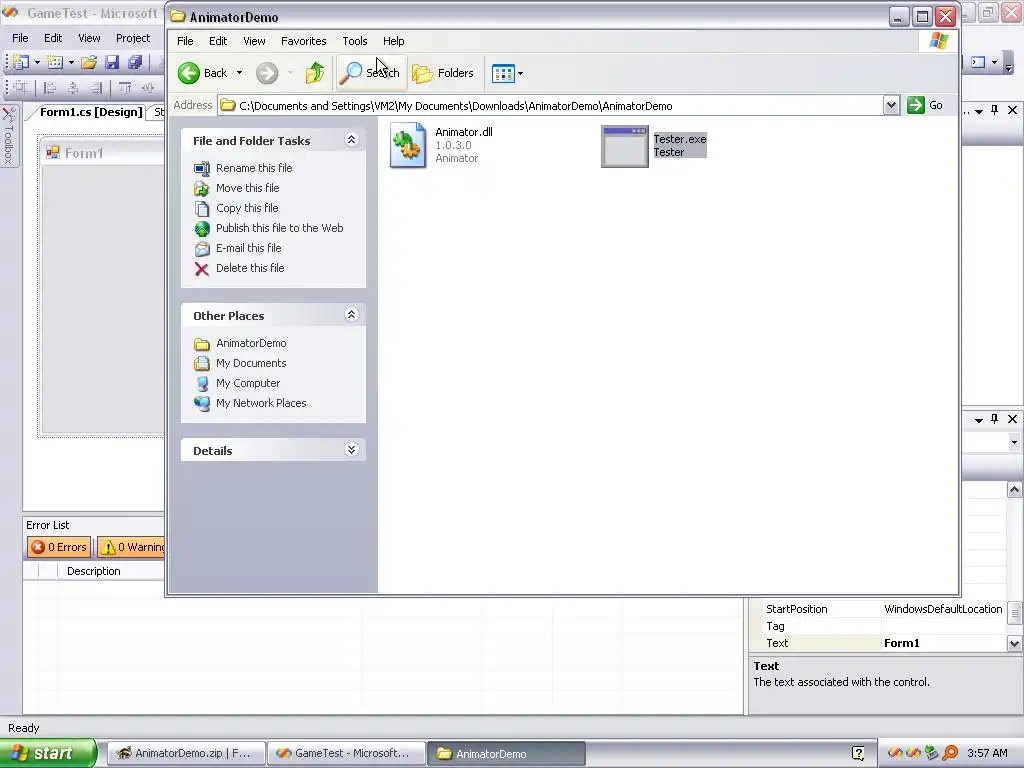
Task: Open the Help menu in Explorer
Action: 393,40
